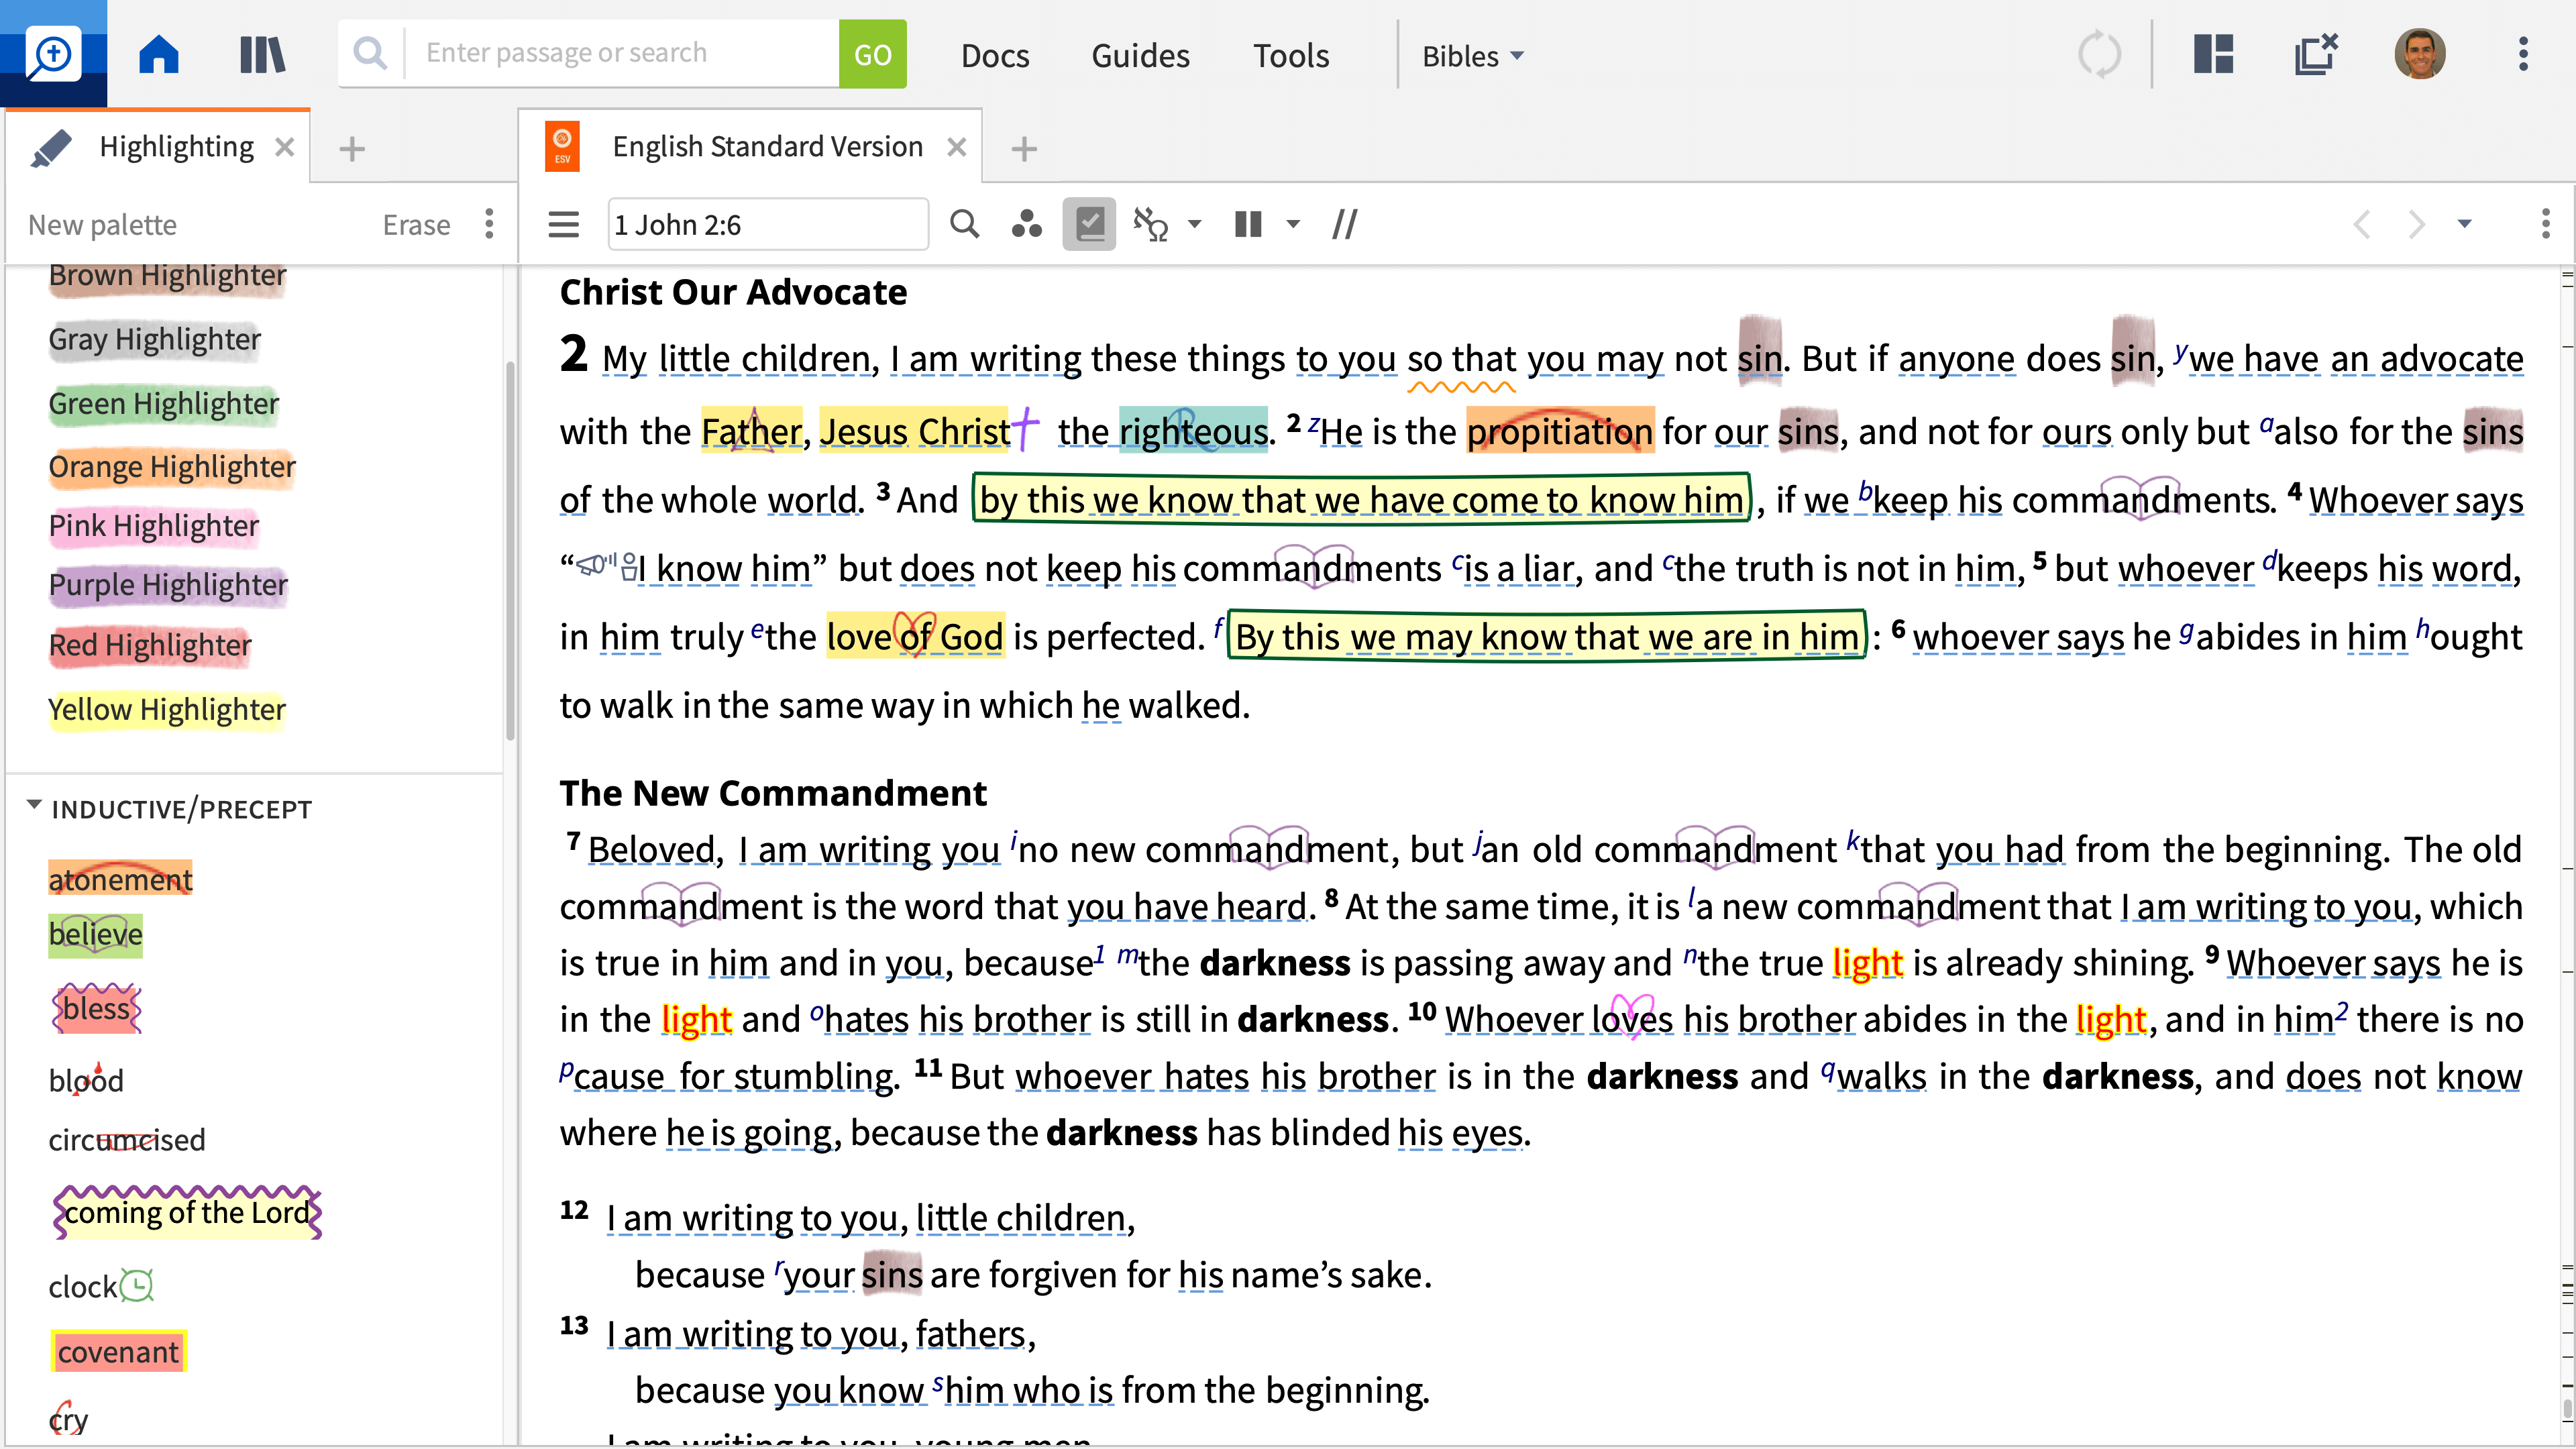This screenshot has width=2576, height=1449.
Task: Close the Highlighting tab
Action: click(285, 148)
